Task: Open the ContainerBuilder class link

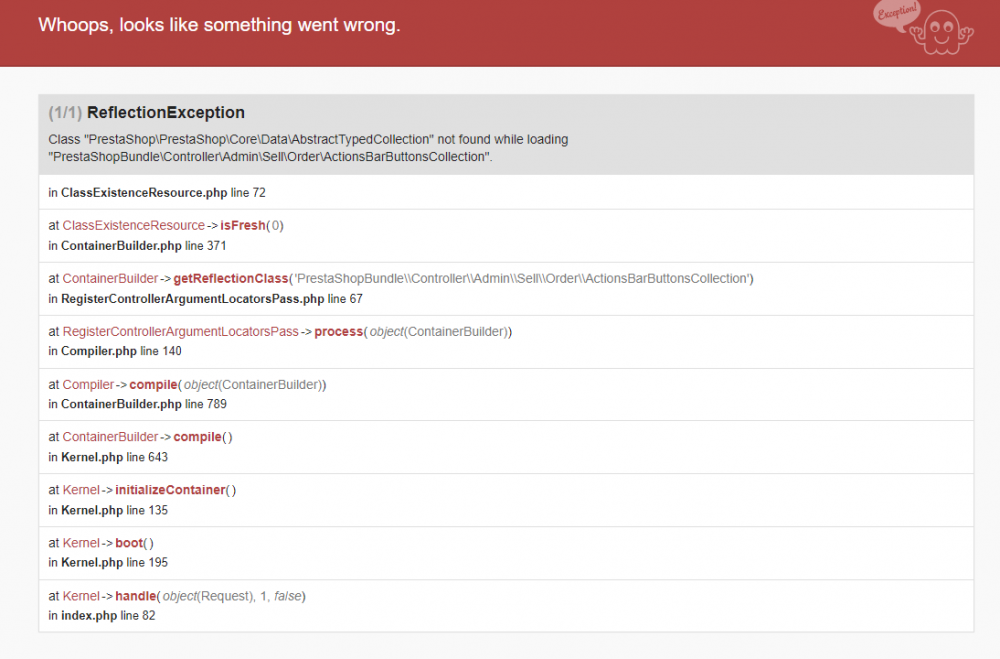Action: click(110, 278)
